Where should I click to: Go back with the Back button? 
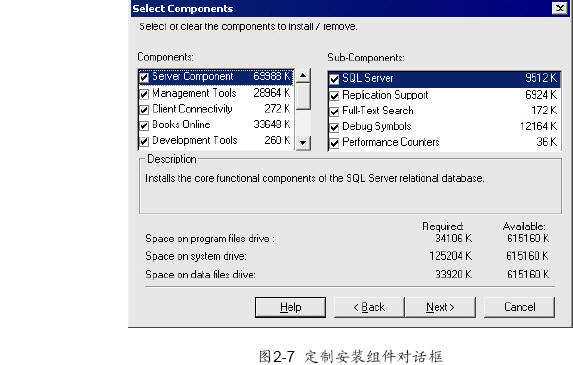(x=369, y=307)
